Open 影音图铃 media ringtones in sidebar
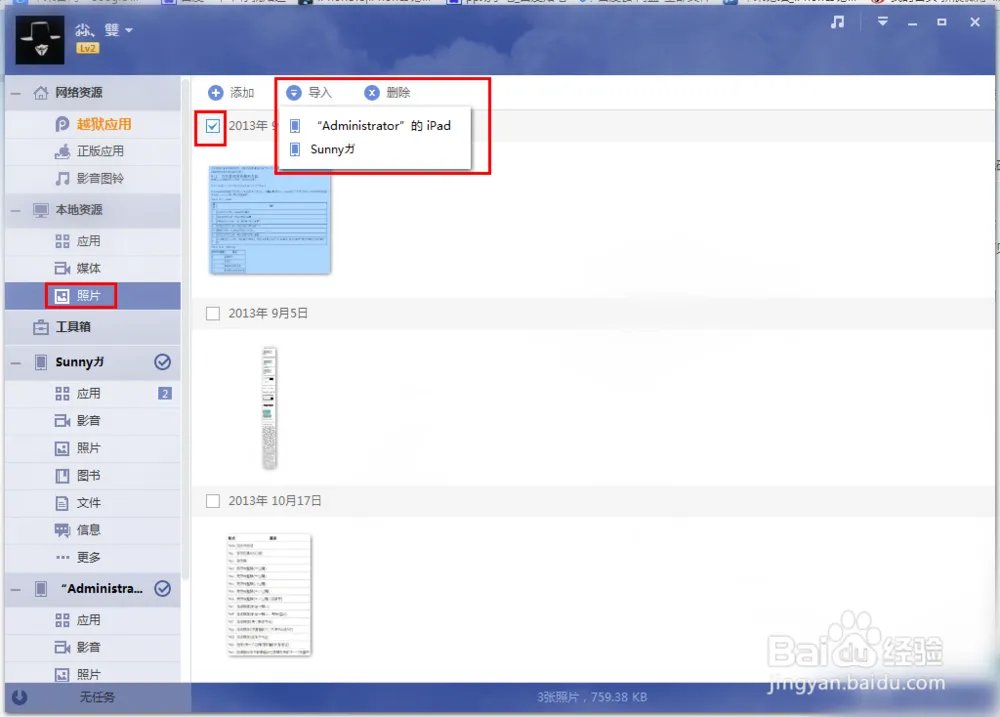Viewport: 1000px width, 717px height. pos(100,178)
